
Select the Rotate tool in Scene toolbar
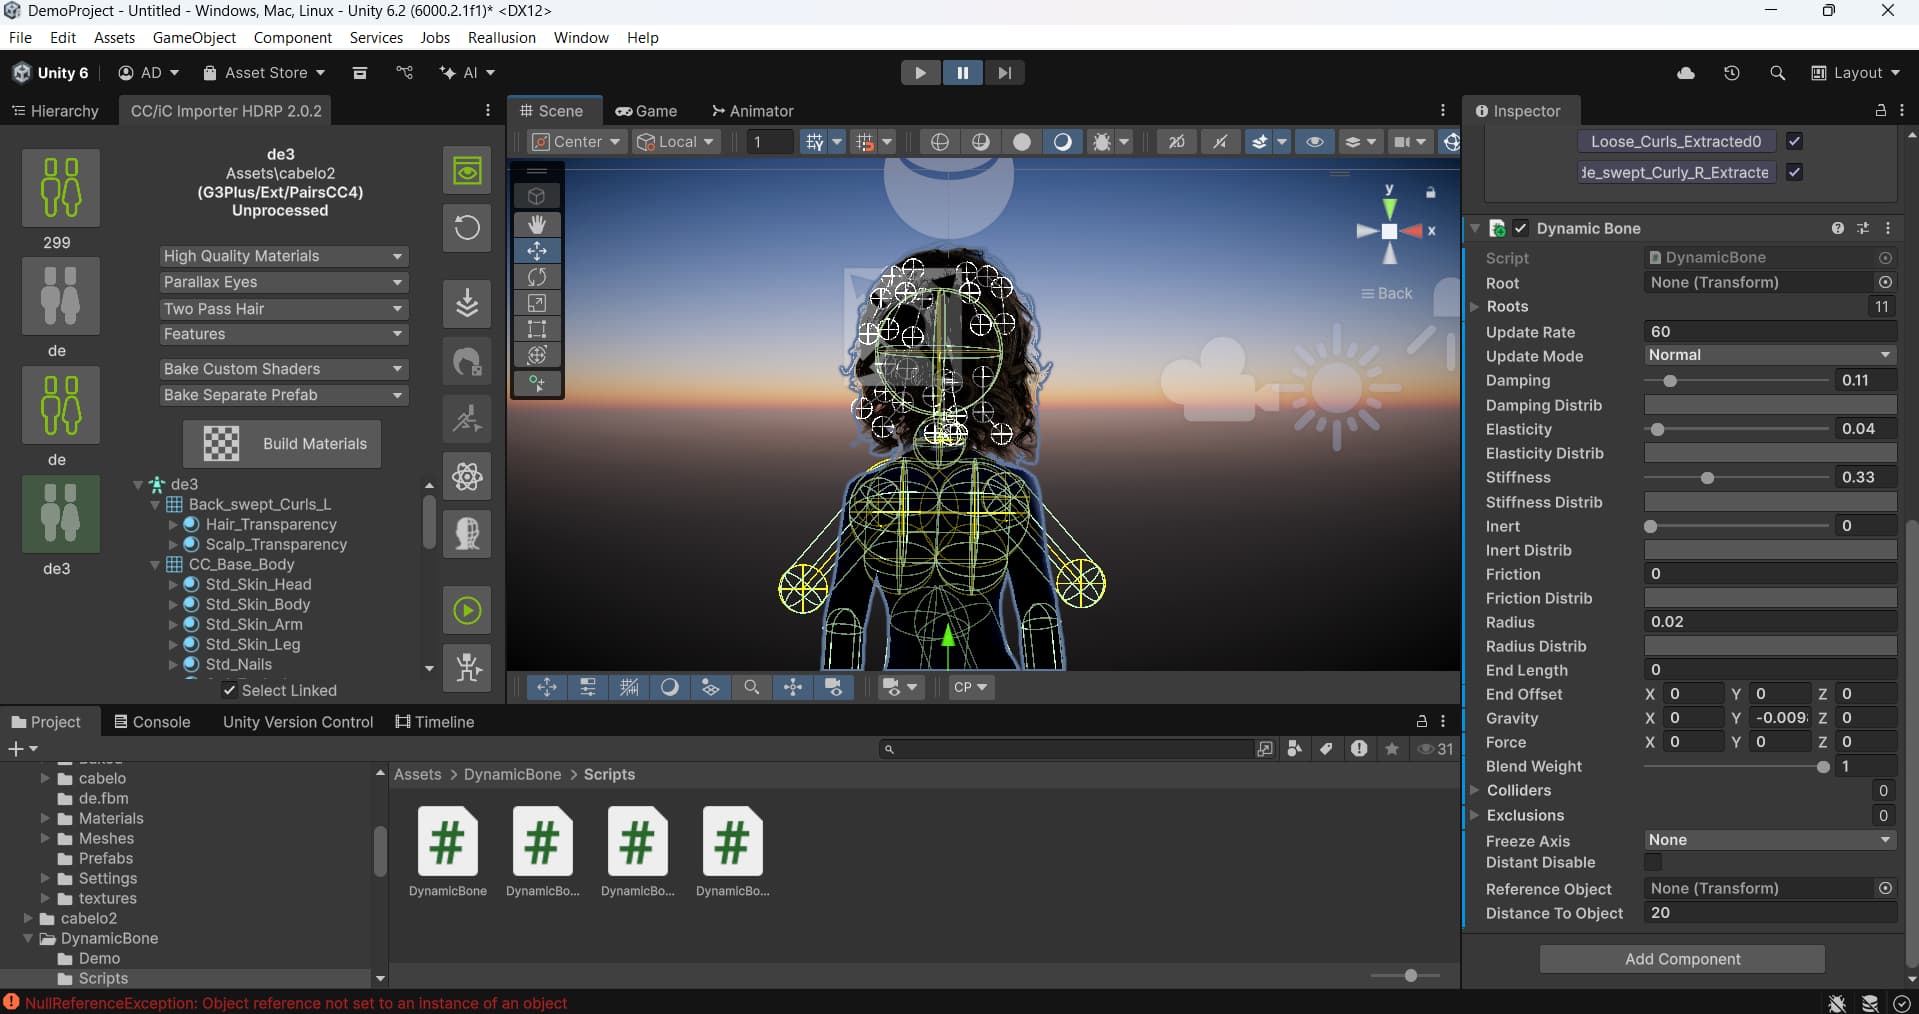coord(537,277)
